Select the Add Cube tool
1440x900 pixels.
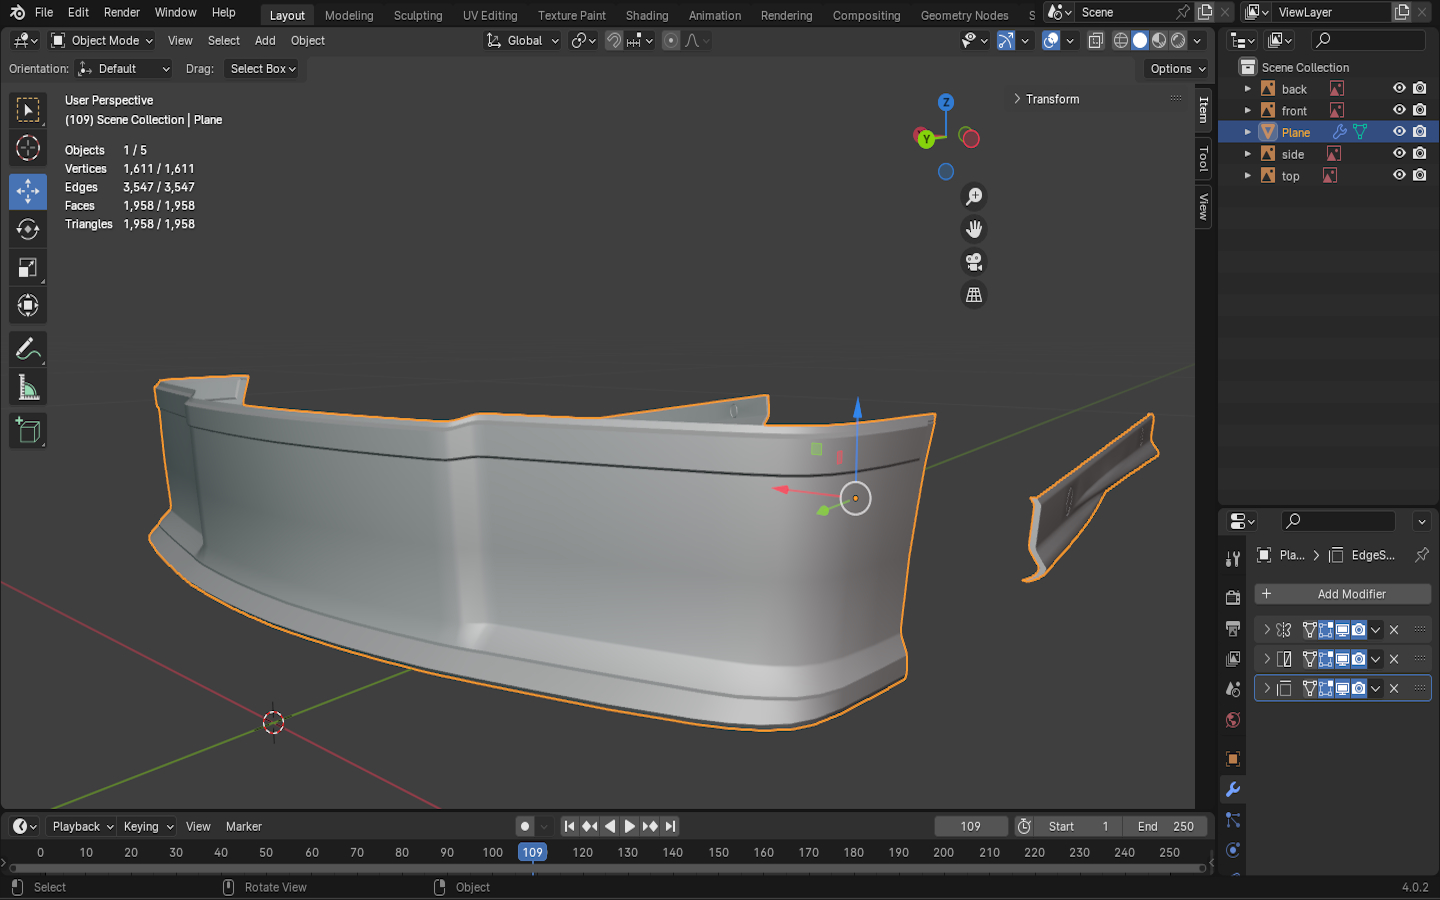[x=28, y=431]
